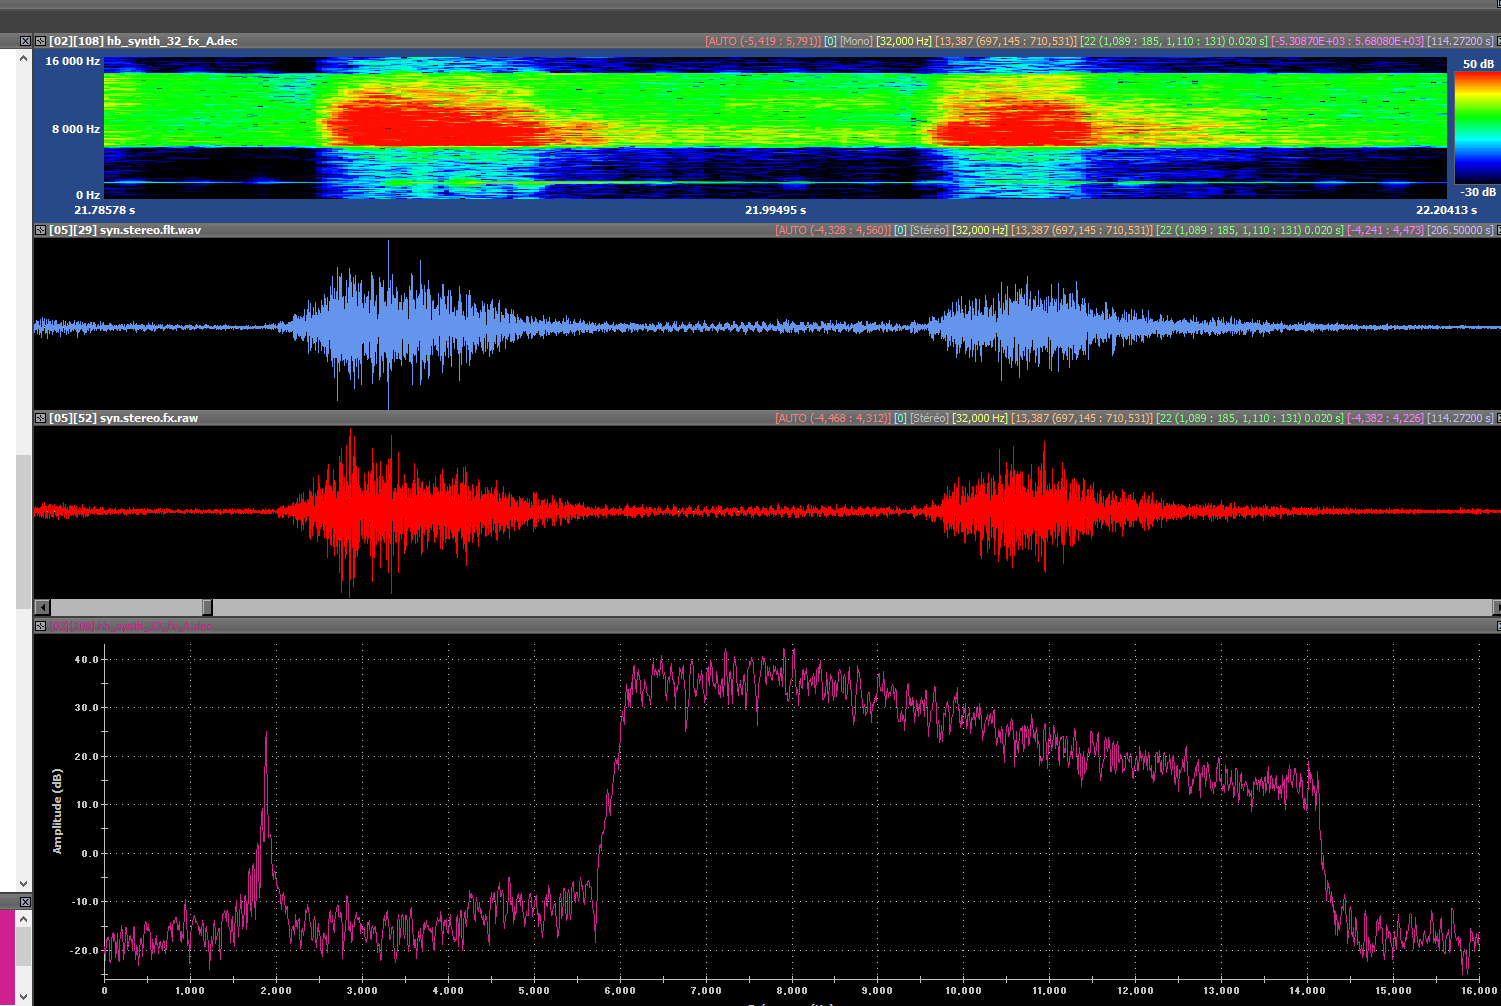Screen dimensions: 1501x1006
Task: Toggle the Stéréo indicator on syn.stereo.flt.wav
Action: click(929, 230)
